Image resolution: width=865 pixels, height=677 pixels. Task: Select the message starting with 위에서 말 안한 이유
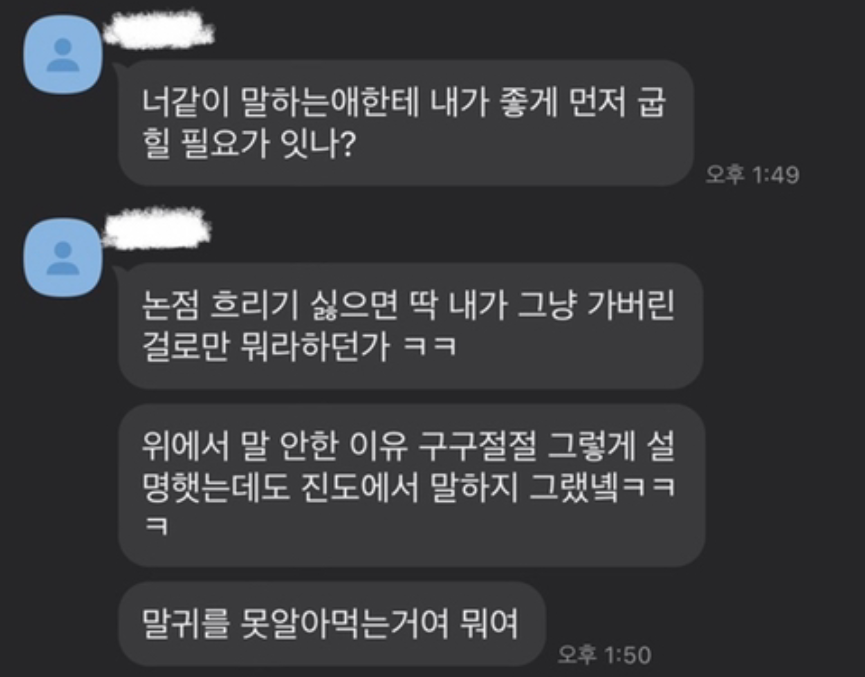pos(412,486)
